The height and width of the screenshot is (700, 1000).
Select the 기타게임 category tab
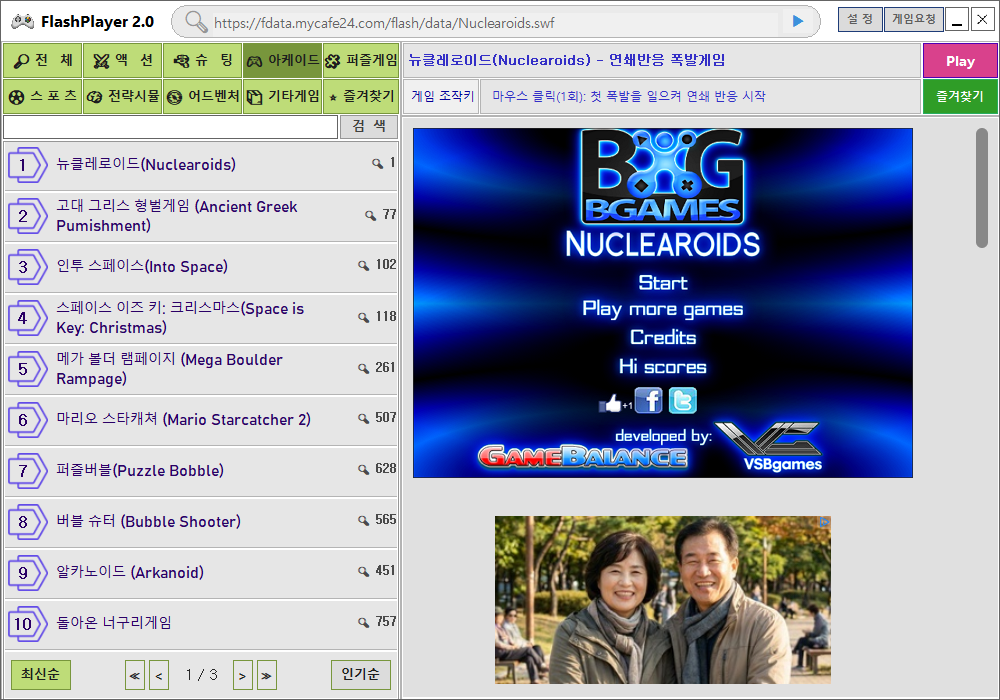(x=283, y=96)
